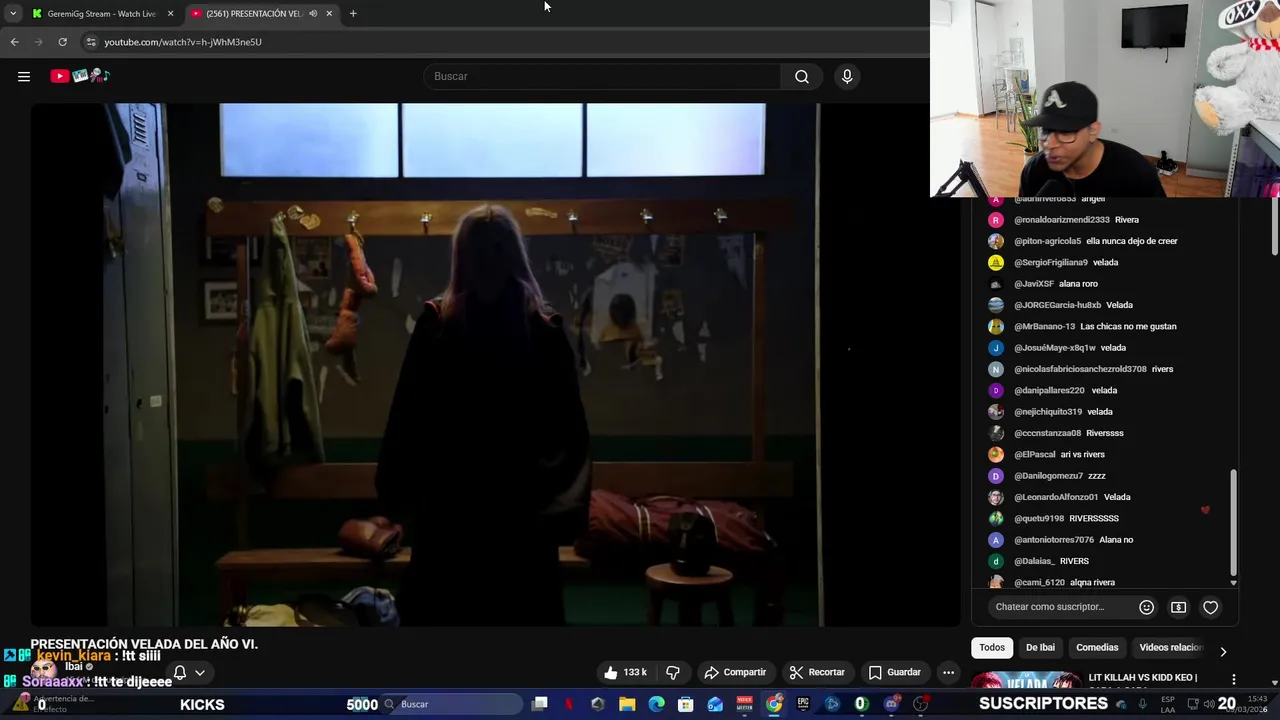
Task: Open Netflix from the taskbar
Action: [569, 704]
